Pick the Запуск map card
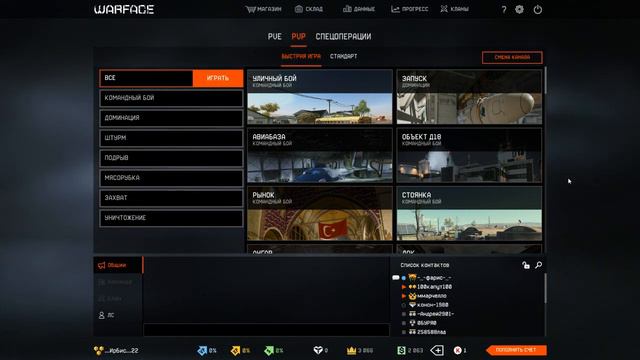The height and width of the screenshot is (360, 640). [469, 97]
